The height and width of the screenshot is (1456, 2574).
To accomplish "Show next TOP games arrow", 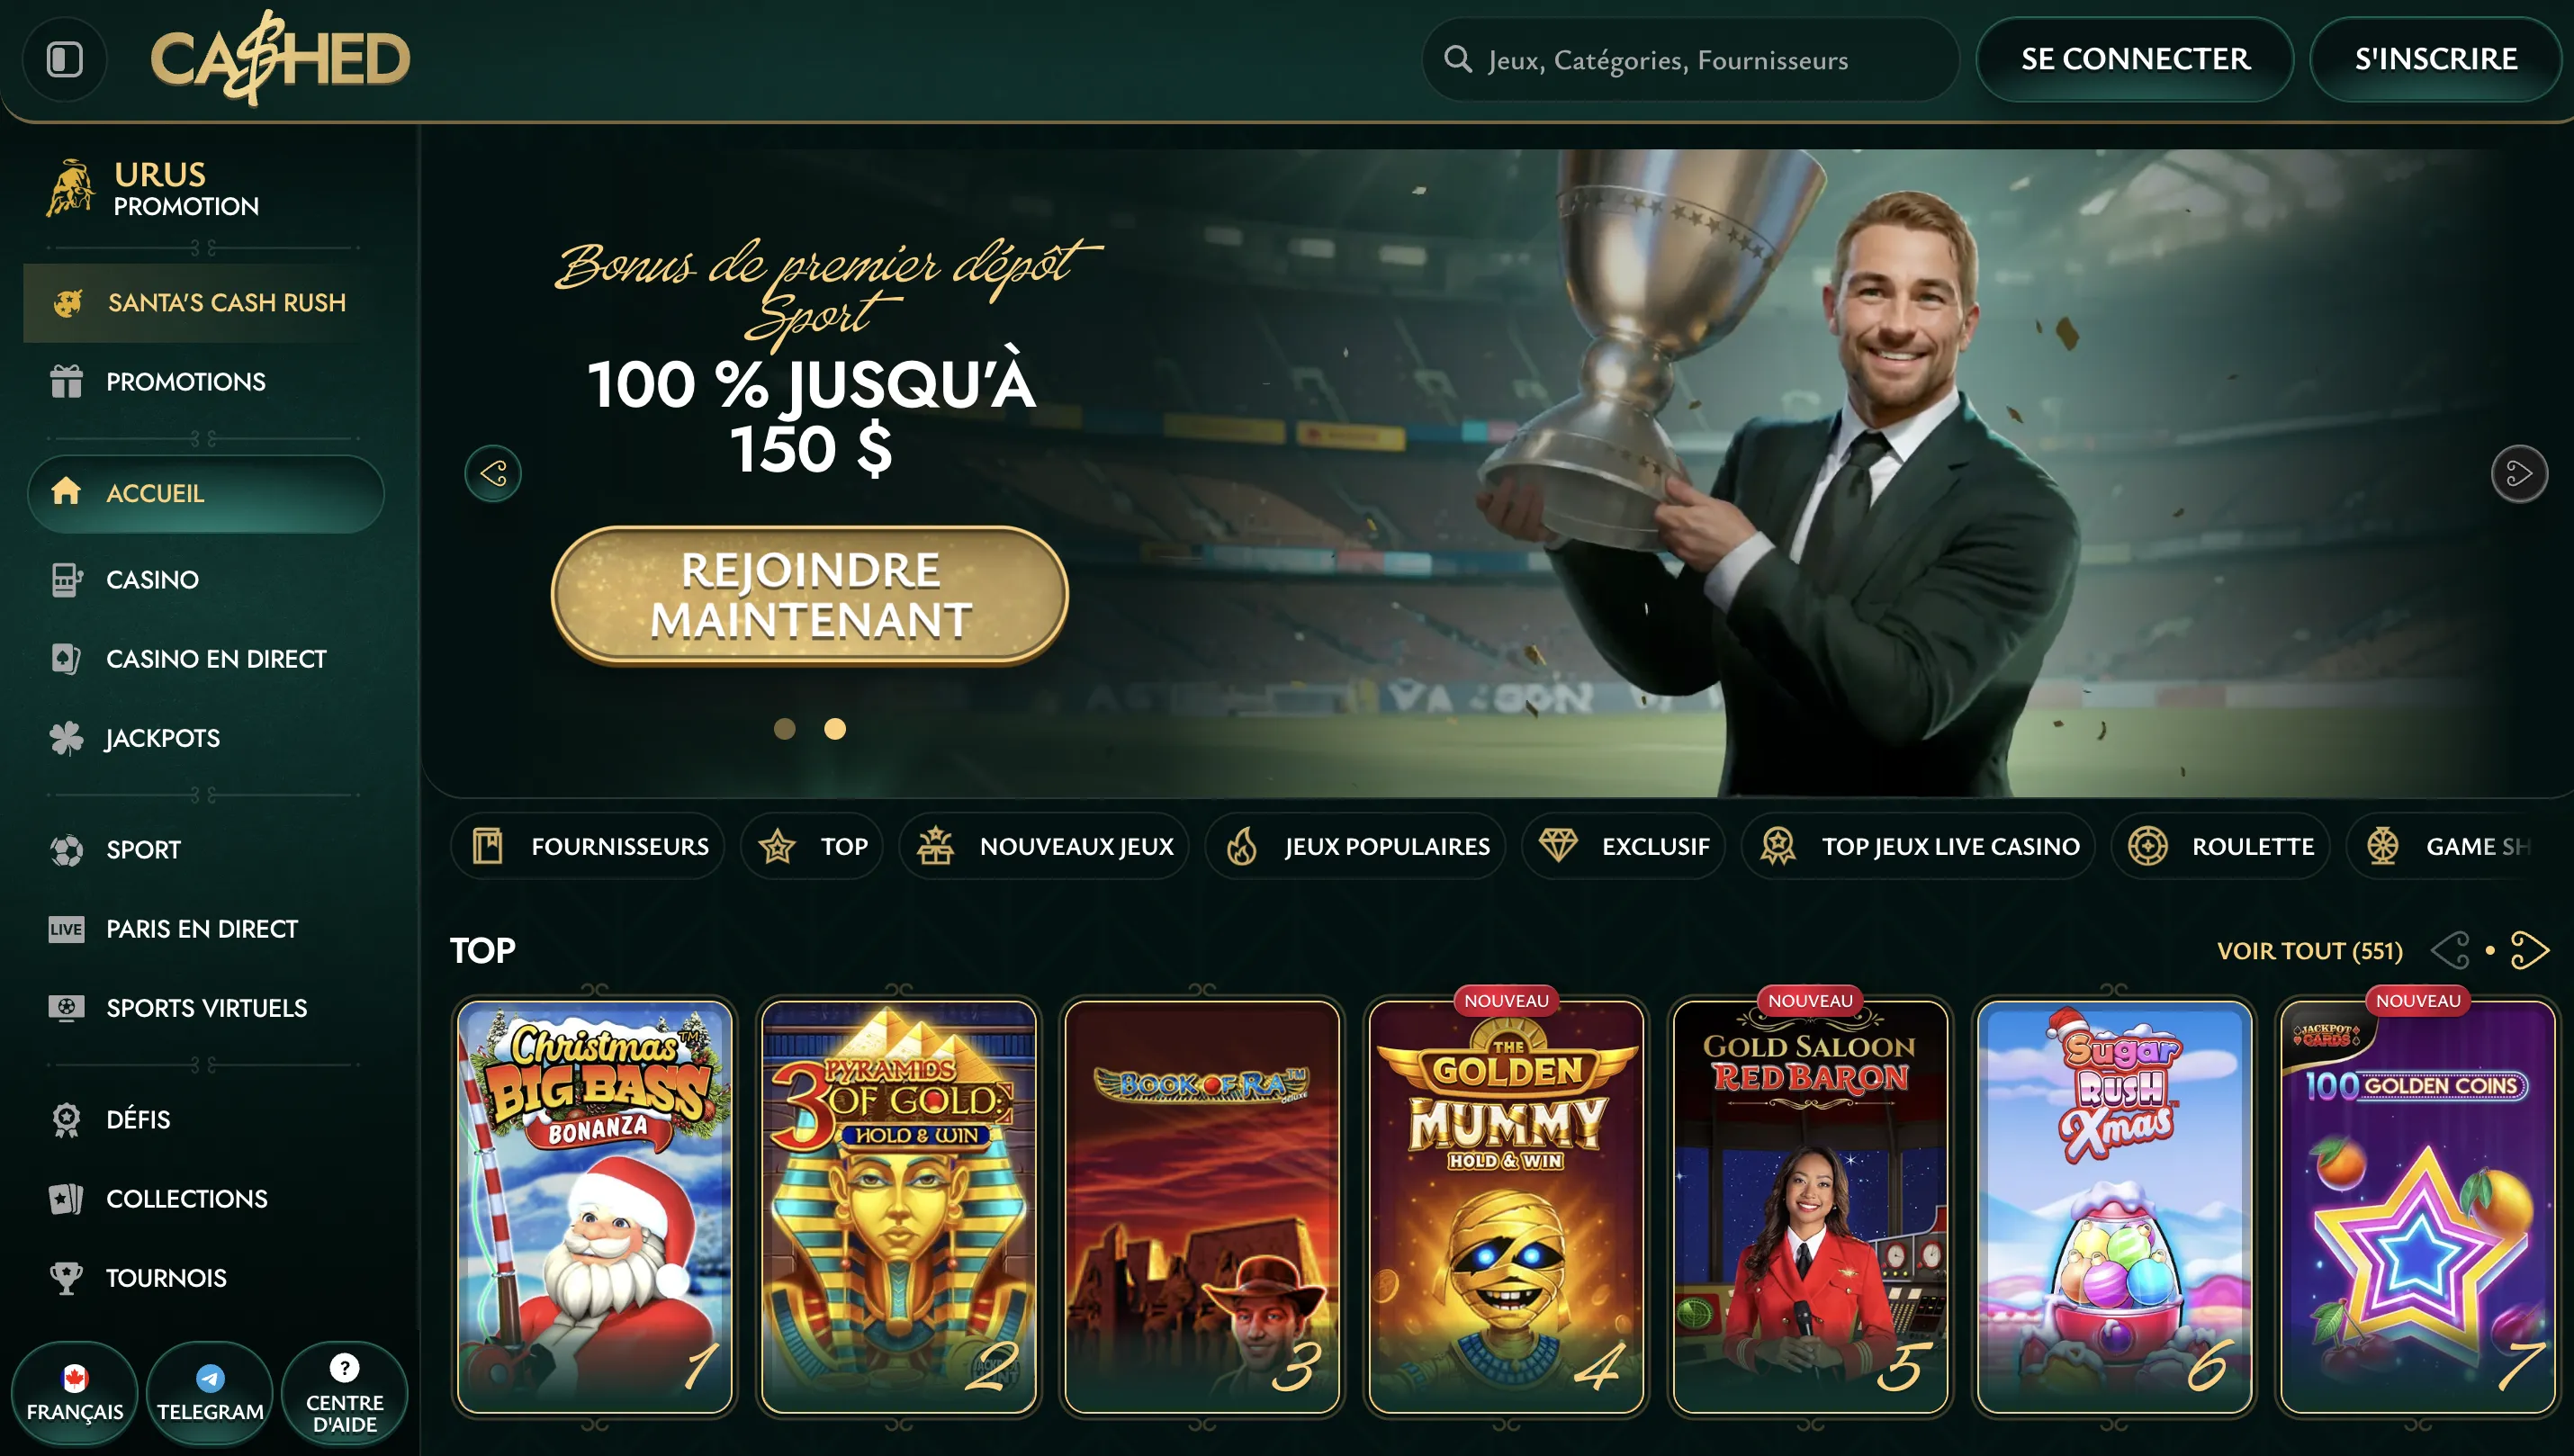I will point(2530,950).
